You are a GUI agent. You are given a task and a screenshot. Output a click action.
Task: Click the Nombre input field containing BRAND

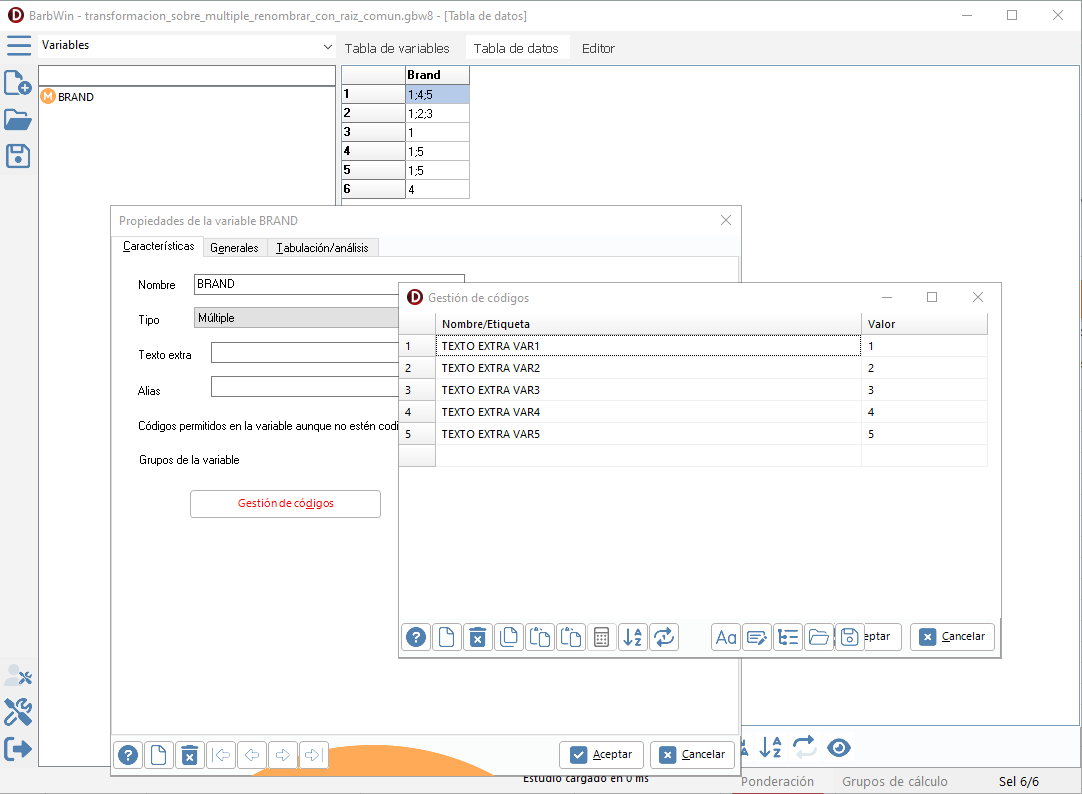[x=296, y=284]
